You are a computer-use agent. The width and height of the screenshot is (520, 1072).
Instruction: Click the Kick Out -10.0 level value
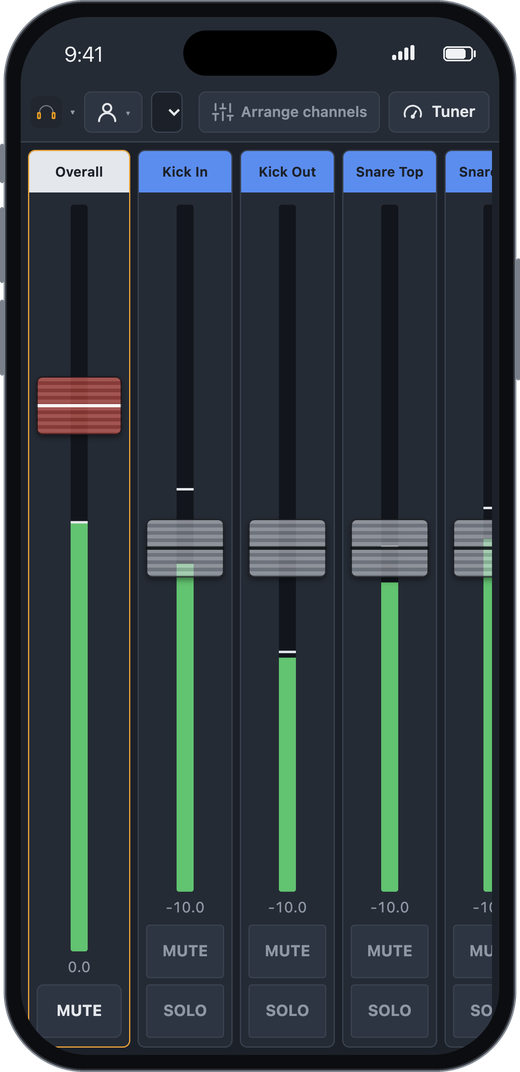[x=287, y=907]
